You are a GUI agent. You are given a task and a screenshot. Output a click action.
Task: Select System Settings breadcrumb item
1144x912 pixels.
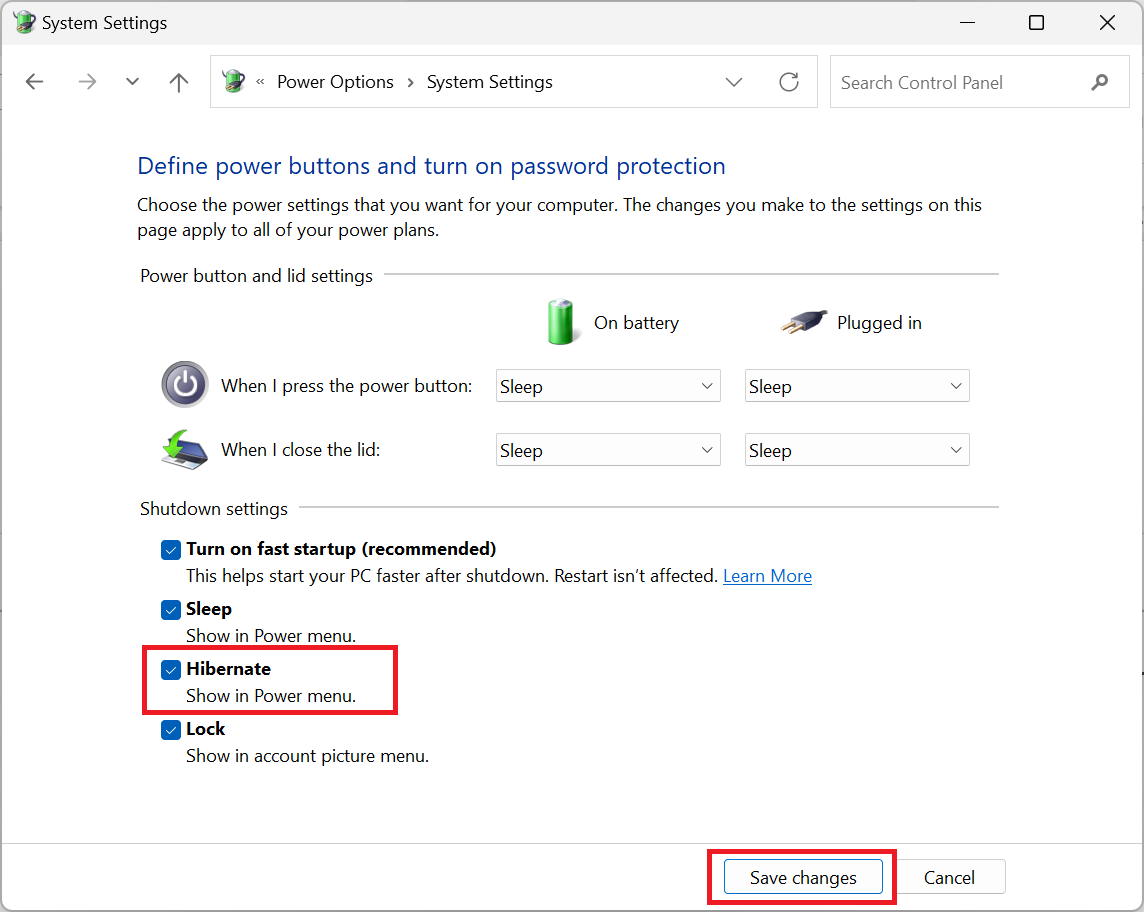490,82
